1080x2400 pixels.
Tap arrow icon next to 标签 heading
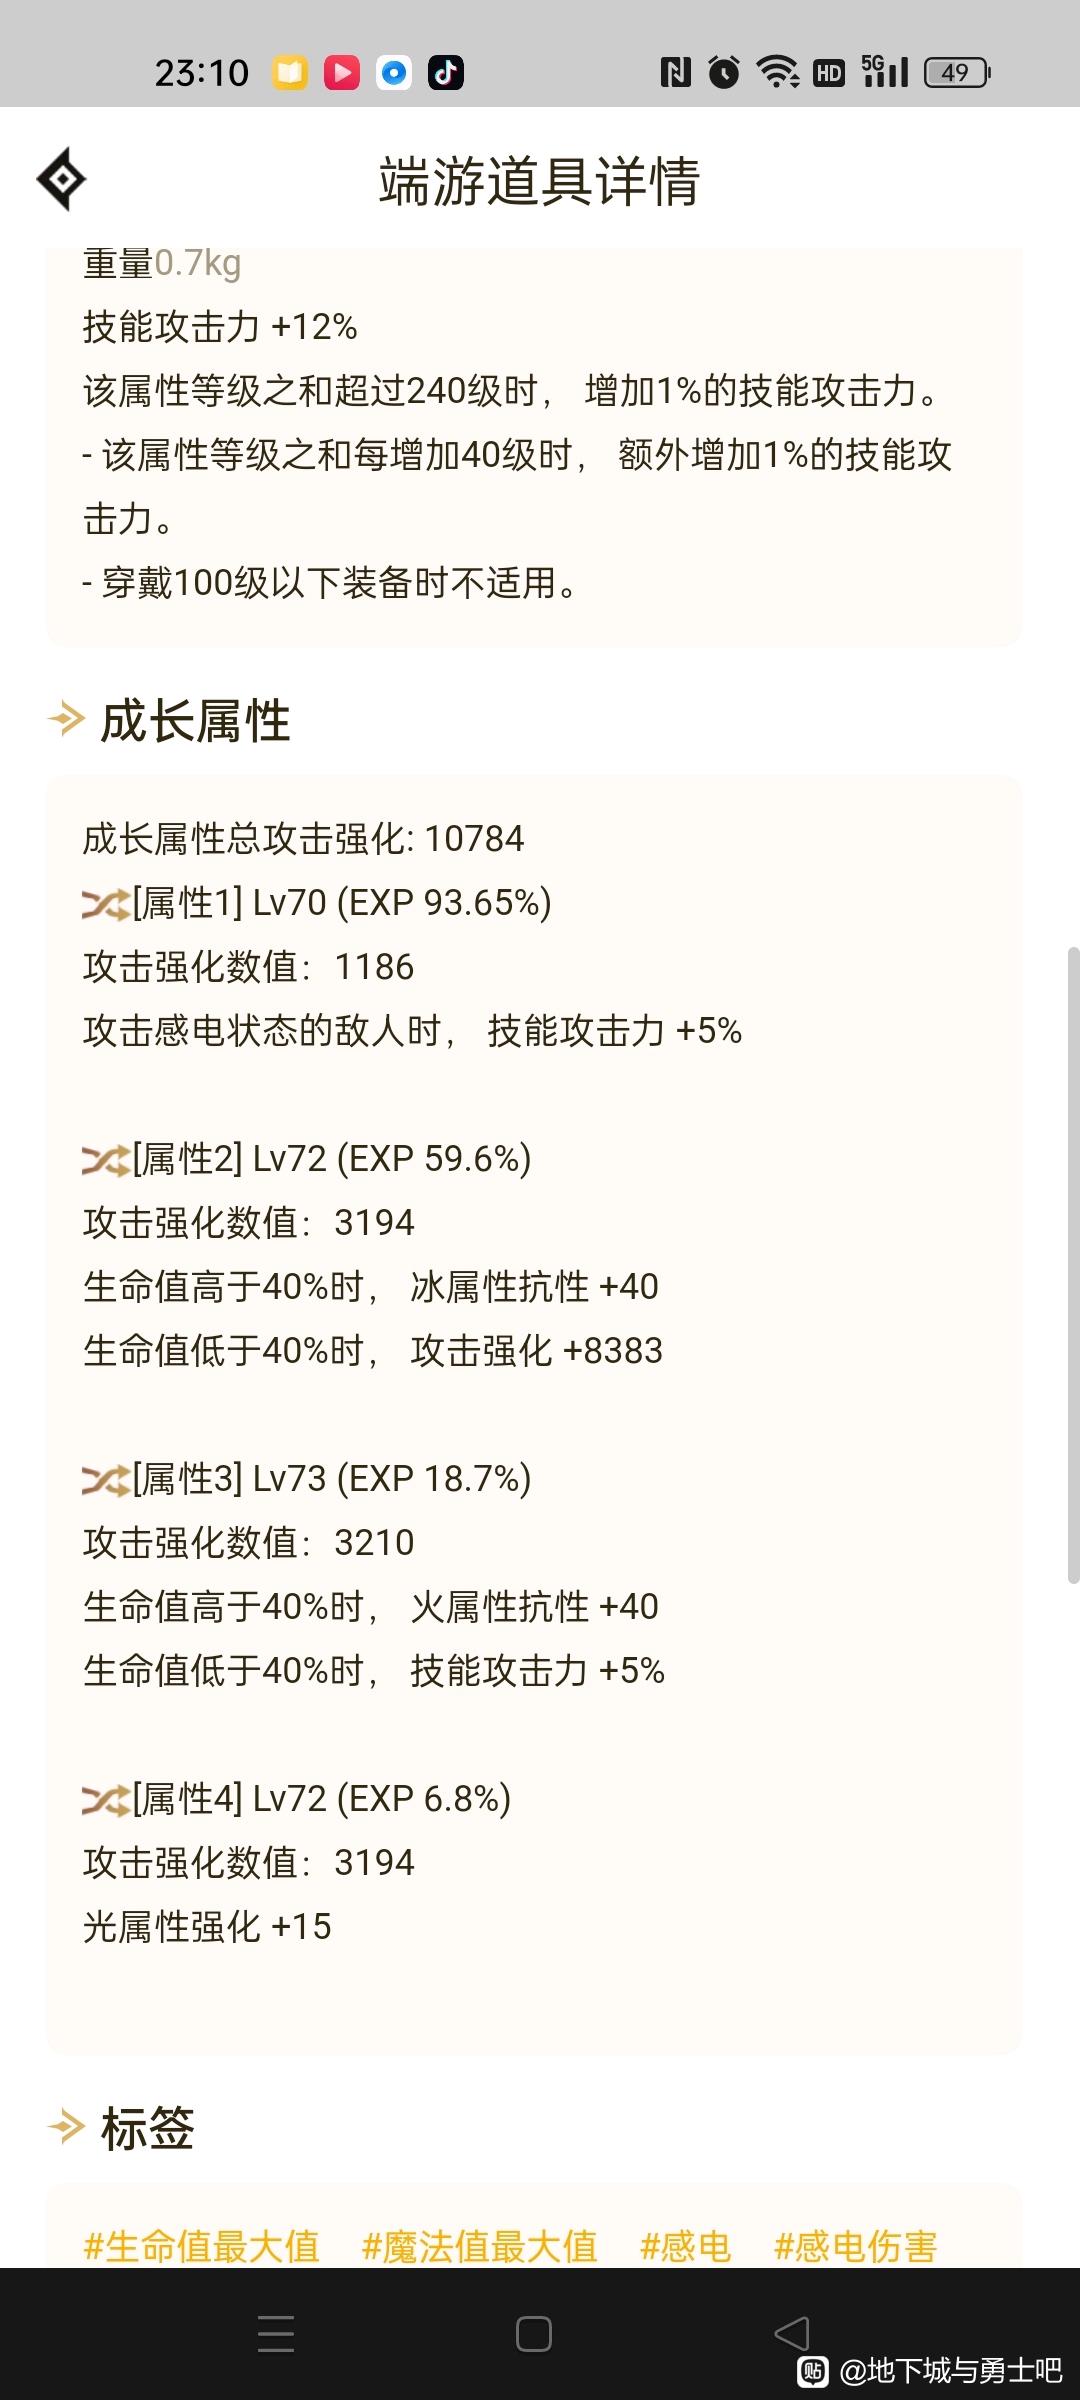tap(66, 2126)
